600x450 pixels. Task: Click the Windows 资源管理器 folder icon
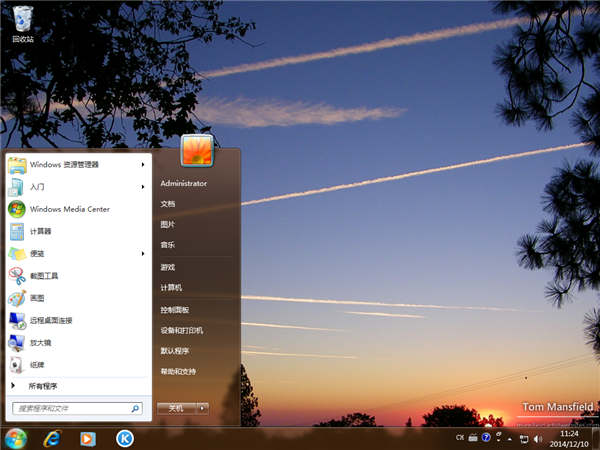tap(17, 165)
